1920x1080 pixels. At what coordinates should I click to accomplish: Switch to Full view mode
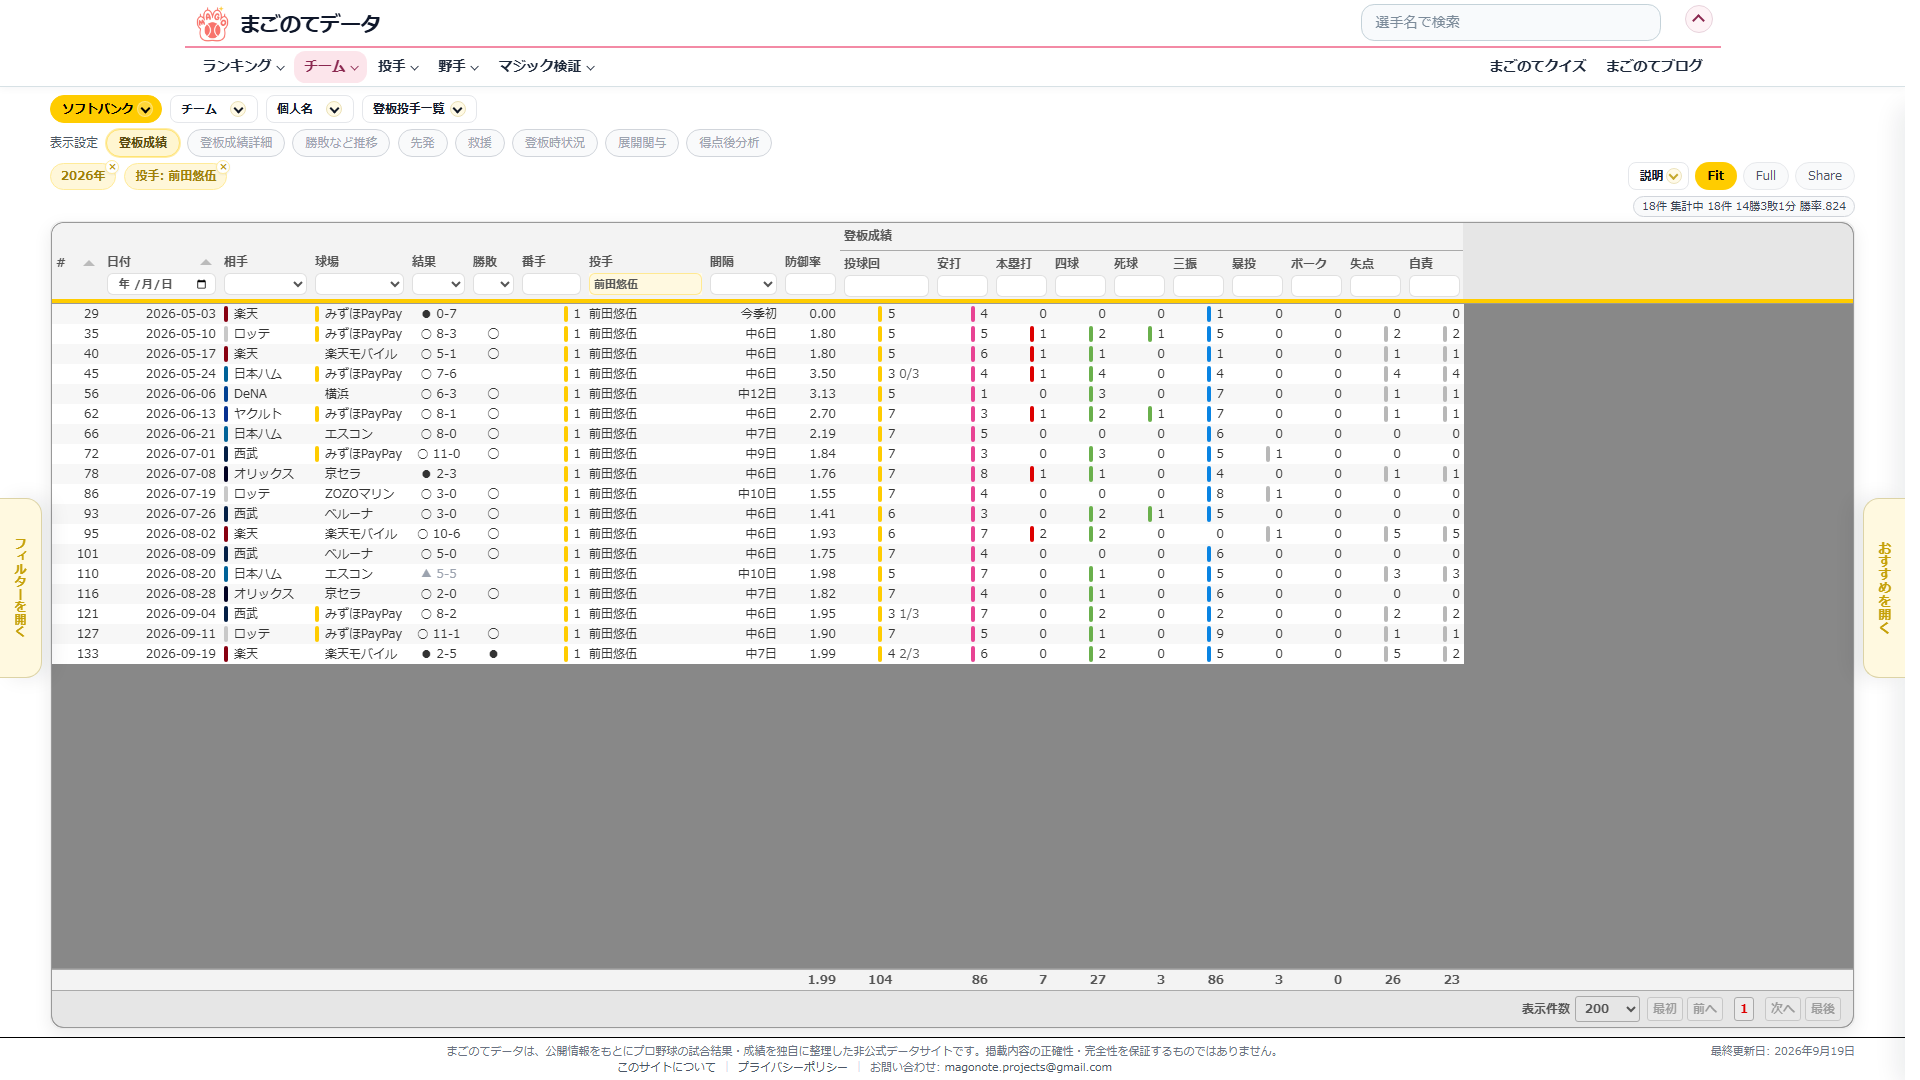pos(1765,176)
